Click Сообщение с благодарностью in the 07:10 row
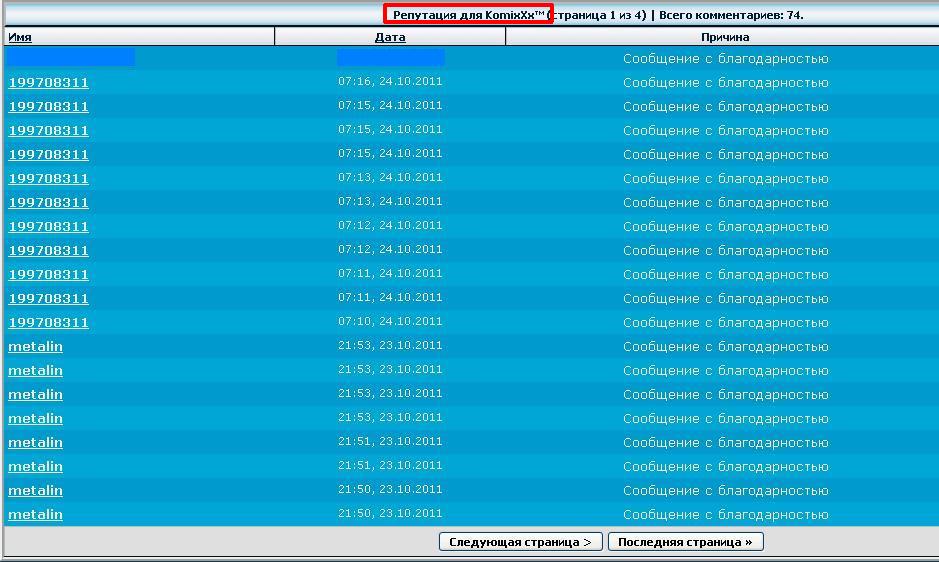Screen dimensions: 939x562 [x=725, y=322]
